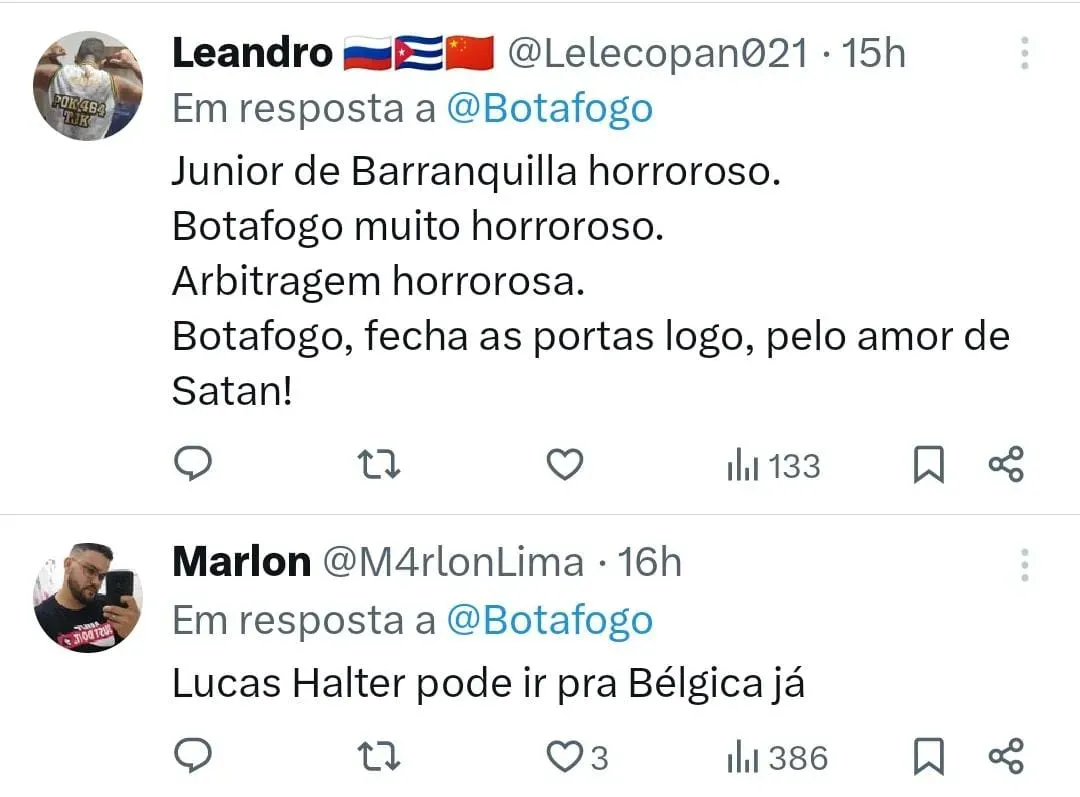Image resolution: width=1080 pixels, height=797 pixels.
Task: Open @Botafogo link in Marlon's reply
Action: coord(549,620)
